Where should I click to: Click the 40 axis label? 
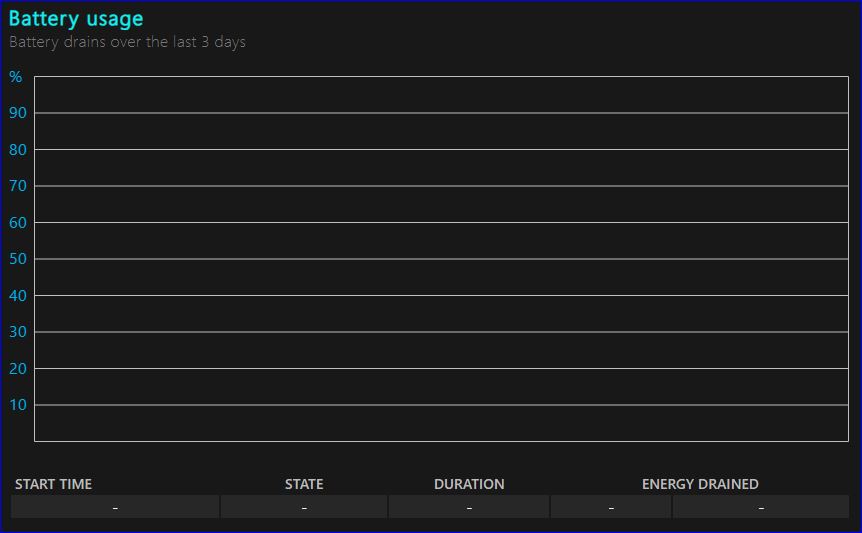click(x=18, y=296)
